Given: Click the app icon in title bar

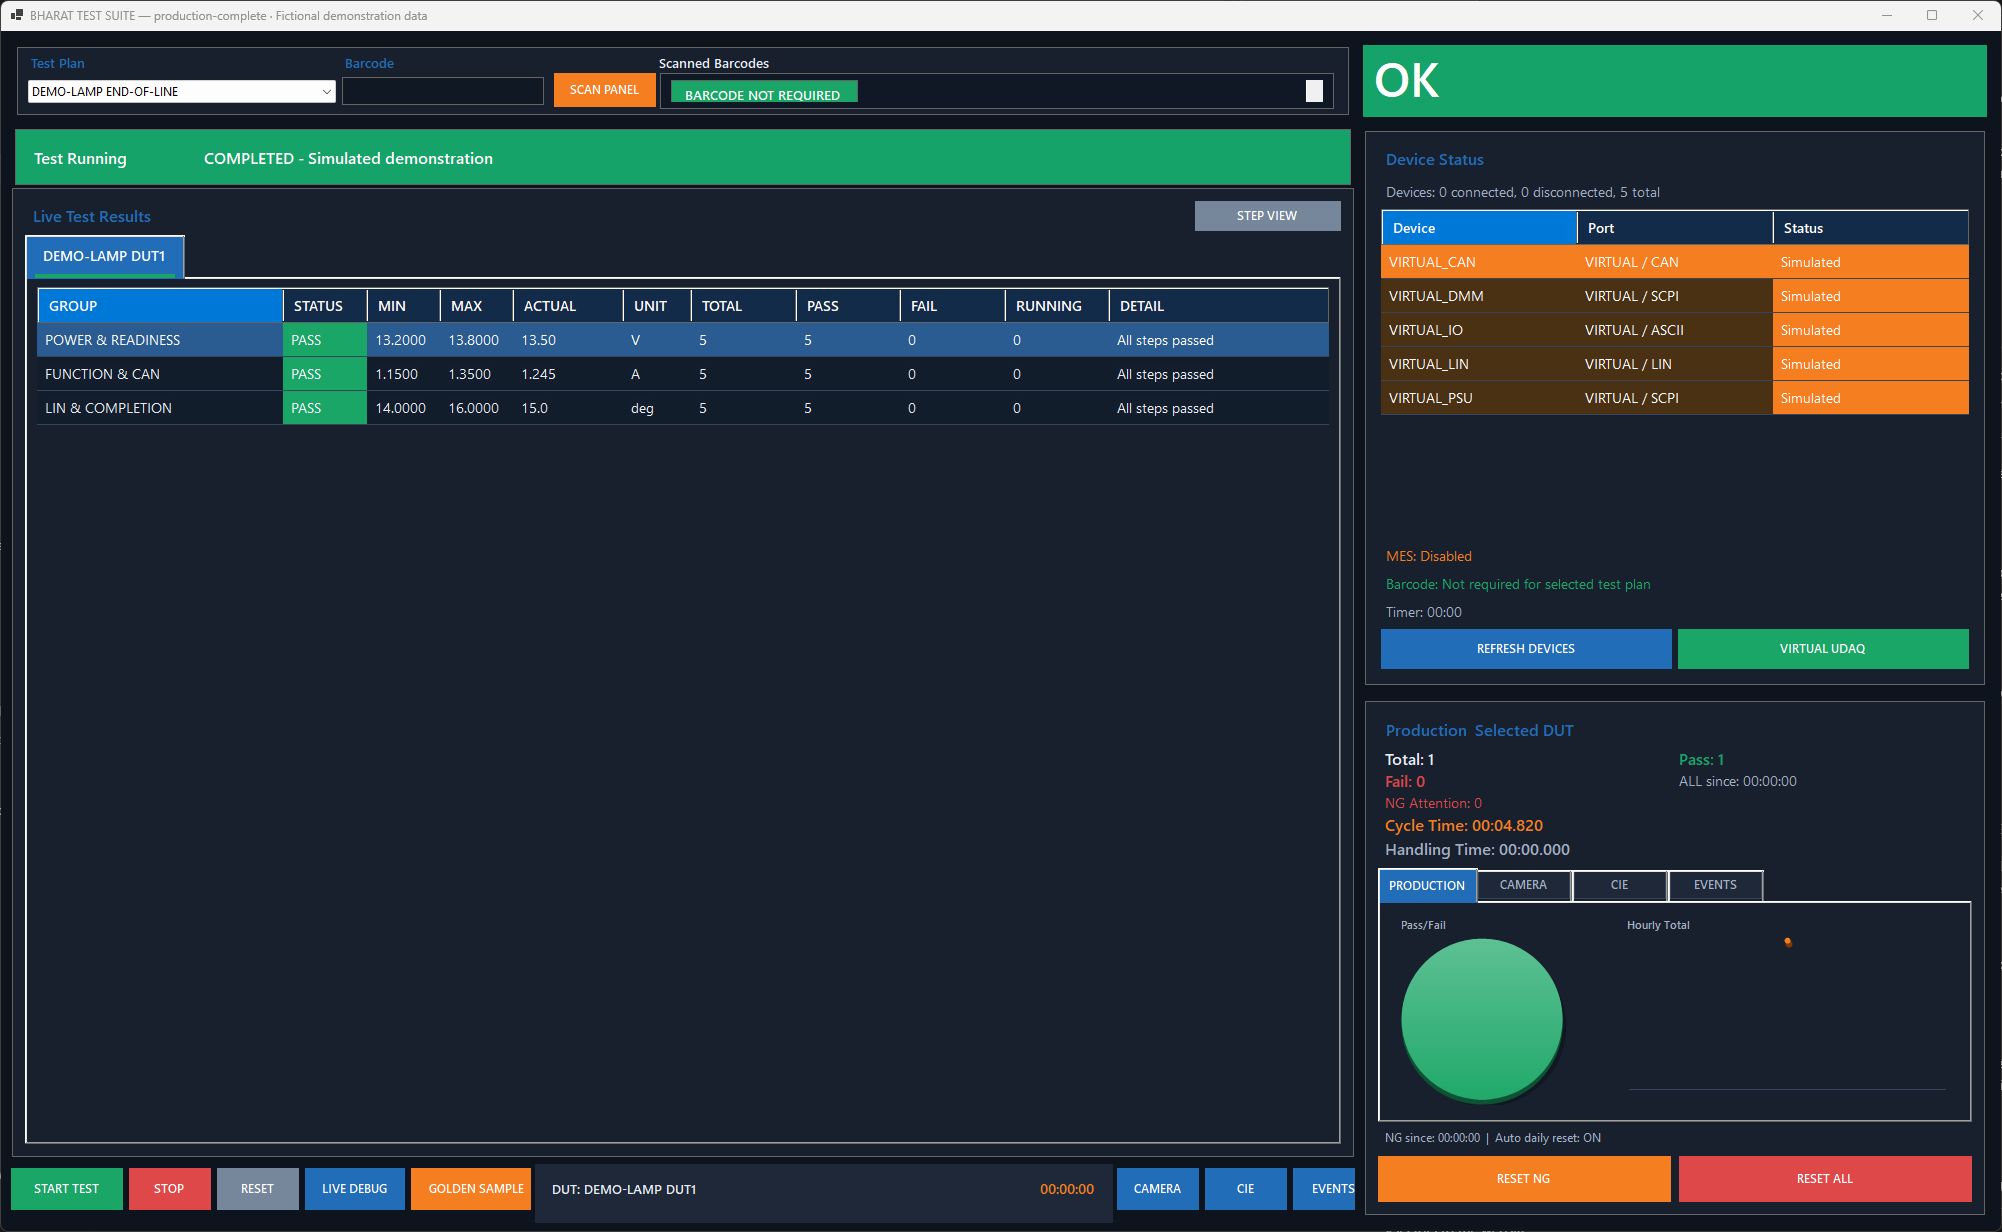Looking at the screenshot, I should pyautogui.click(x=16, y=15).
